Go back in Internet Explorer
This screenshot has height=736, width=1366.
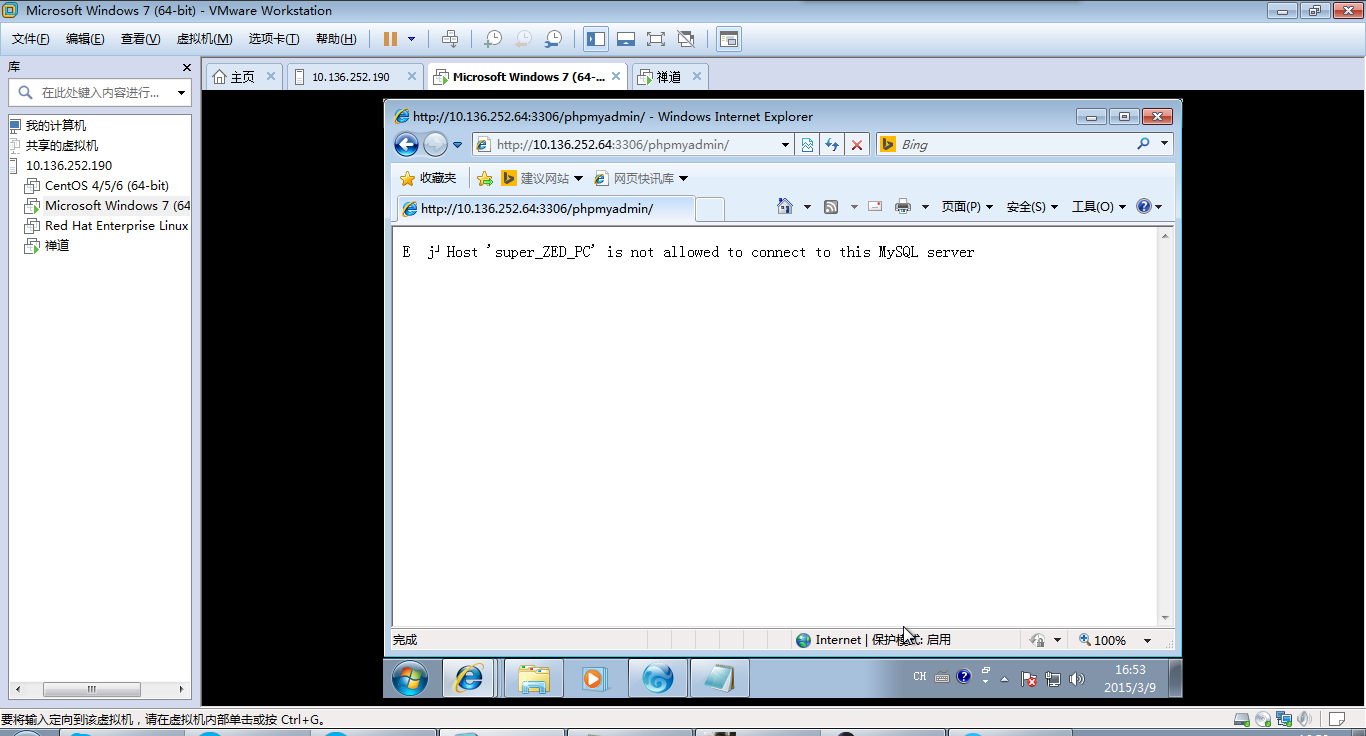tap(406, 145)
